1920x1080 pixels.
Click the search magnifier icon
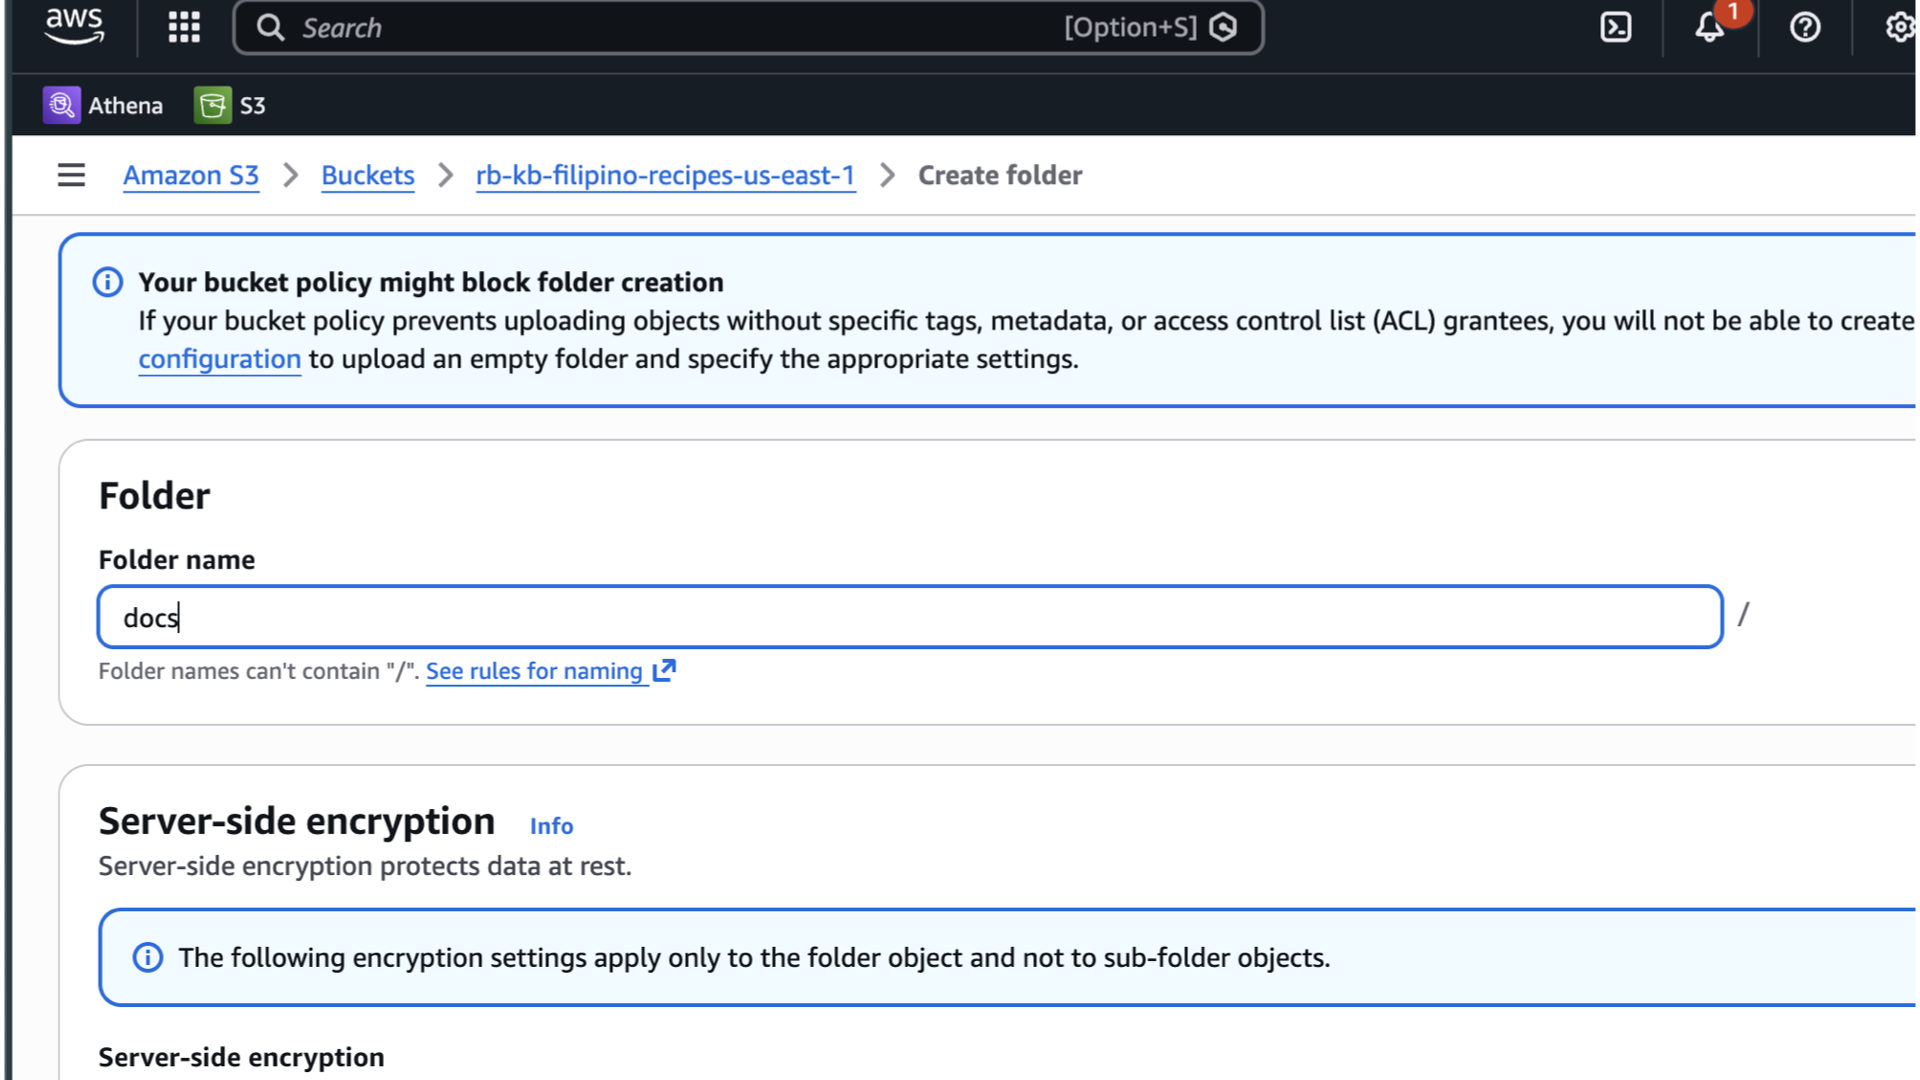(x=269, y=27)
